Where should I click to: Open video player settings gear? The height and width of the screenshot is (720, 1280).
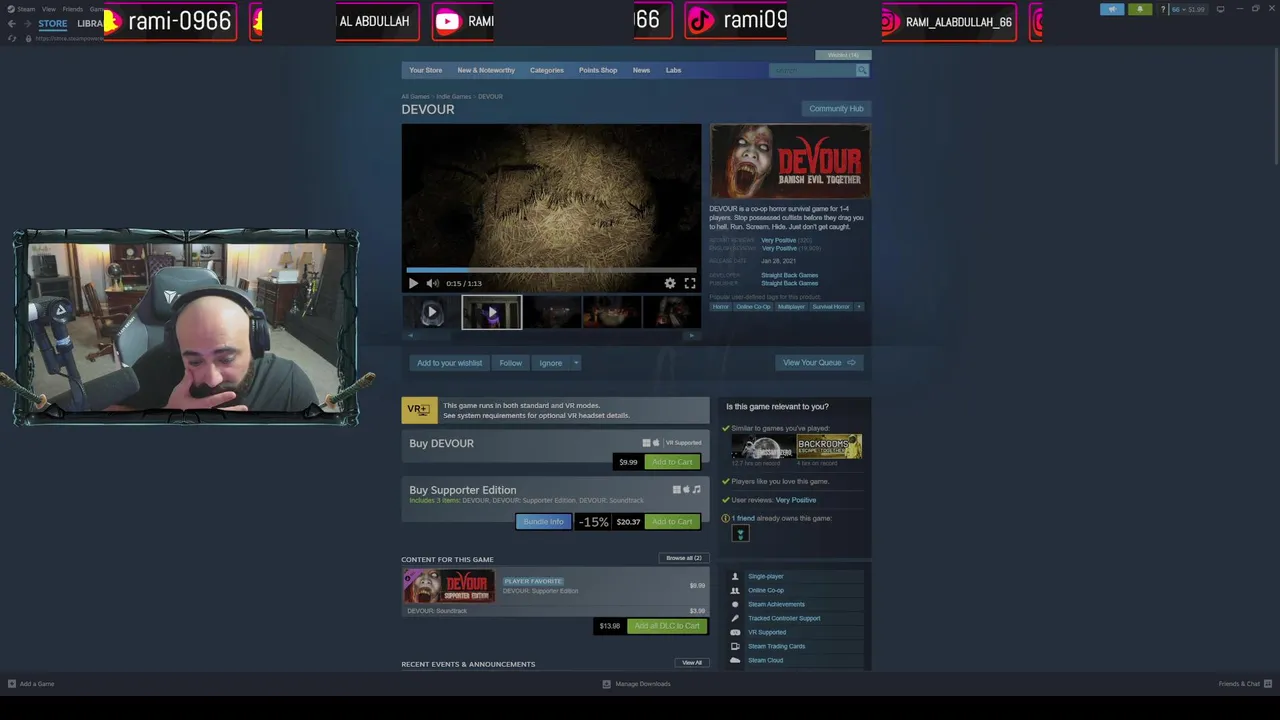click(670, 283)
